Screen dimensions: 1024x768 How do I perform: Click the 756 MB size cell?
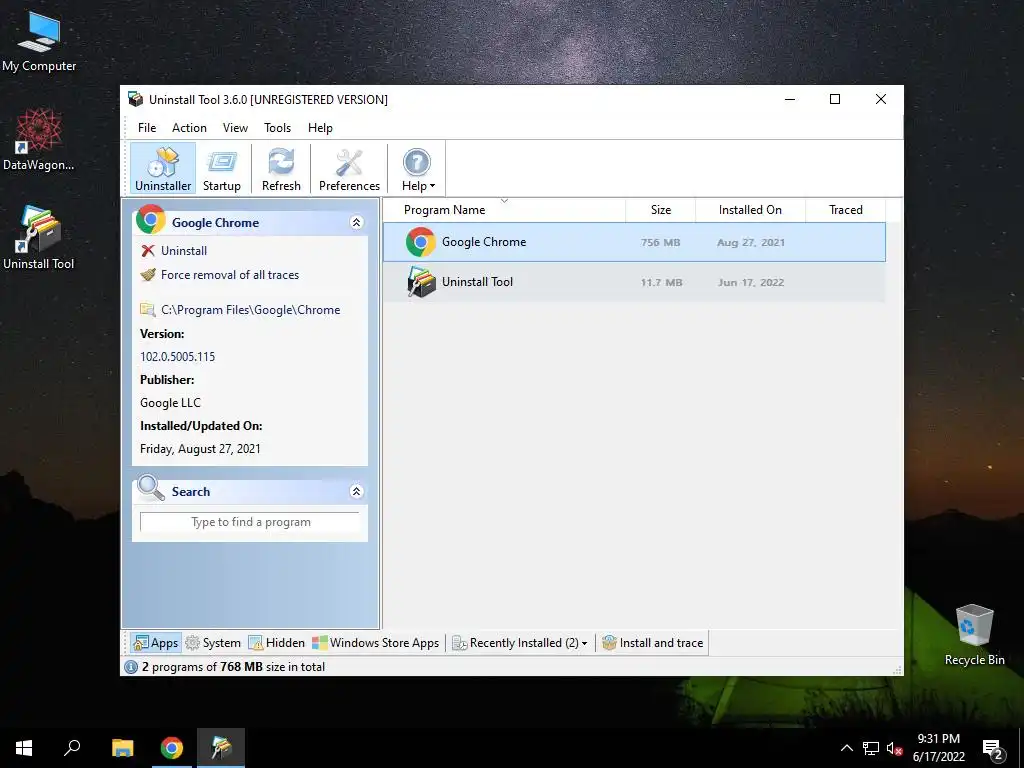click(x=660, y=242)
